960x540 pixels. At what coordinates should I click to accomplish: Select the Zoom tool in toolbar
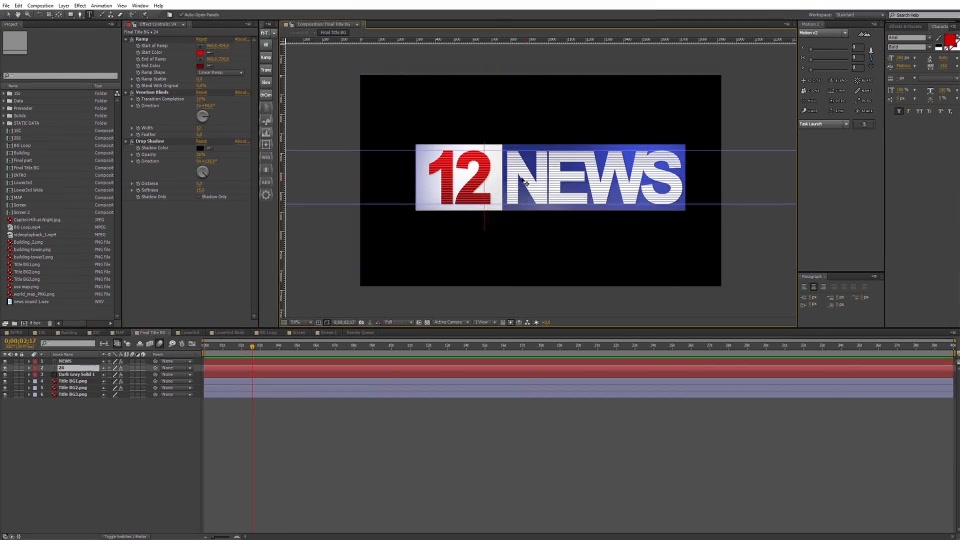[x=28, y=15]
